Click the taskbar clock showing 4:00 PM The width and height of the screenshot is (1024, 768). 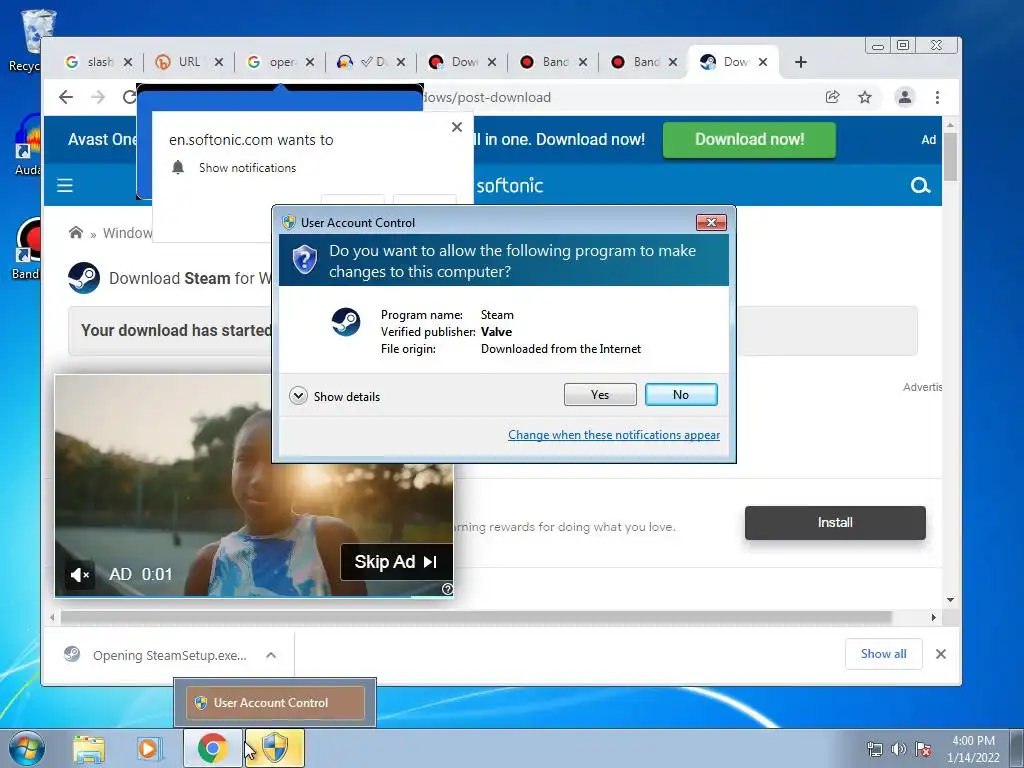(973, 748)
